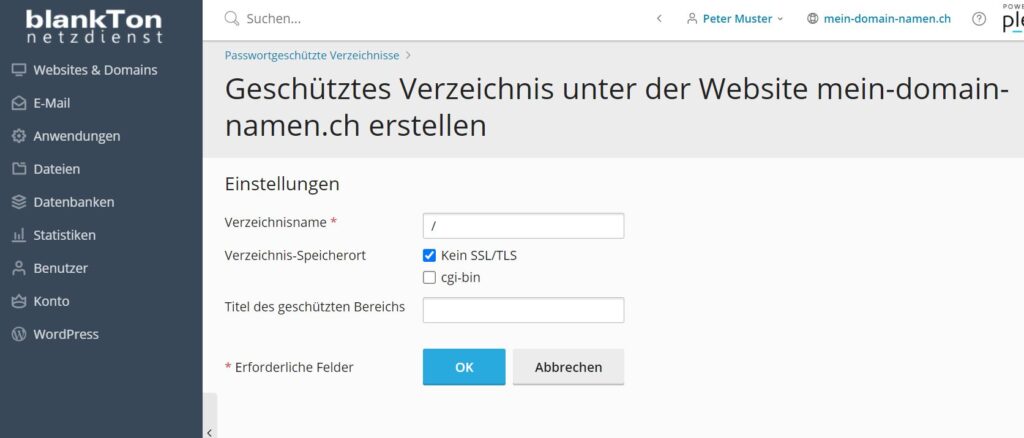This screenshot has width=1024, height=438.
Task: Open help via the question mark icon
Action: [979, 19]
